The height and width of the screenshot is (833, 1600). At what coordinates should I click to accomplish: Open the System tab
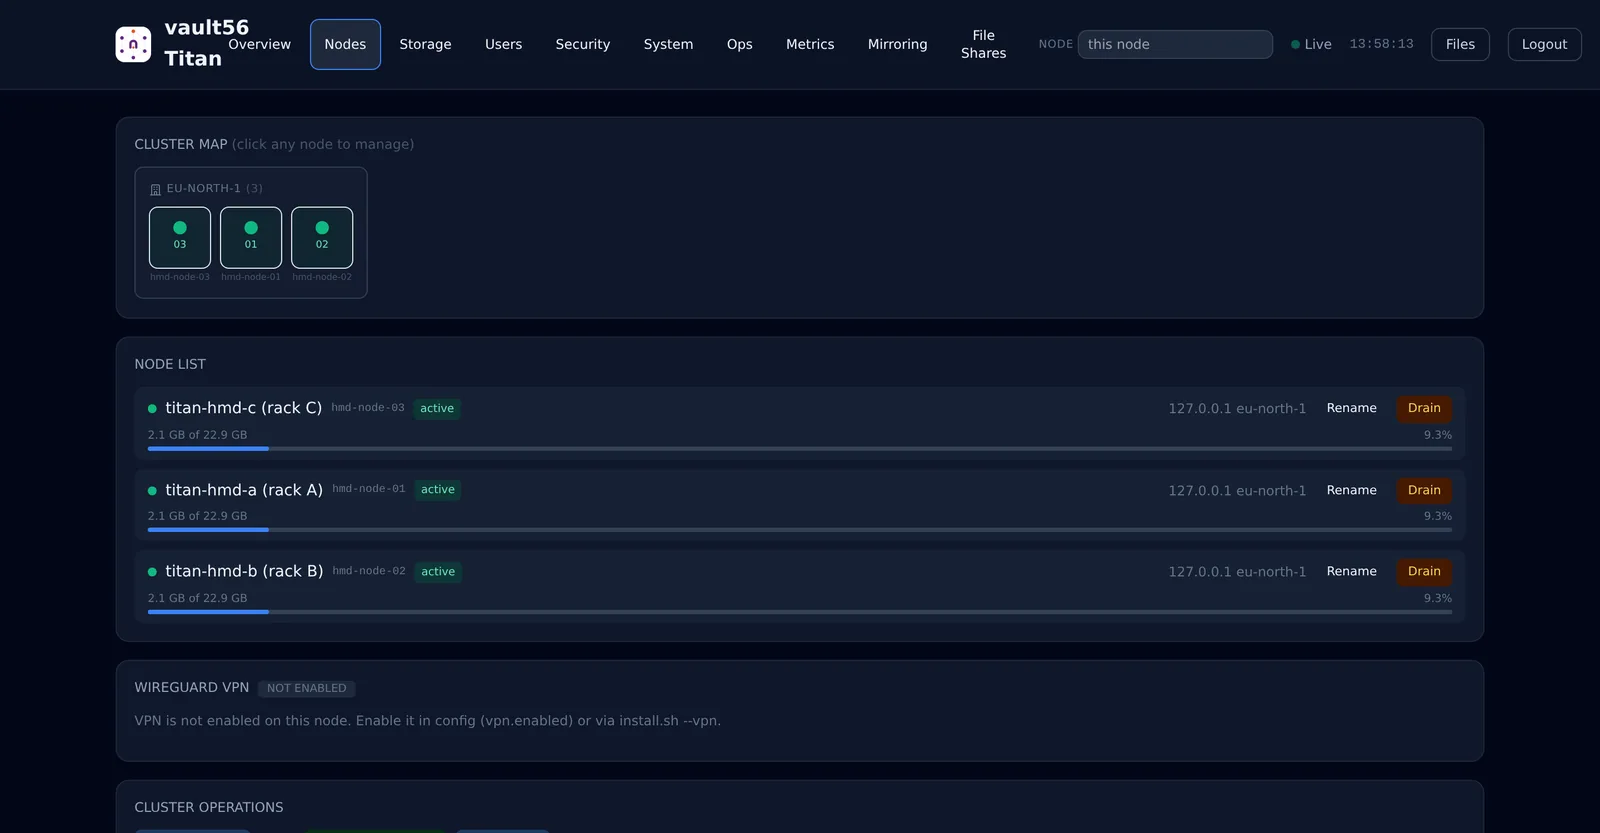pos(668,44)
